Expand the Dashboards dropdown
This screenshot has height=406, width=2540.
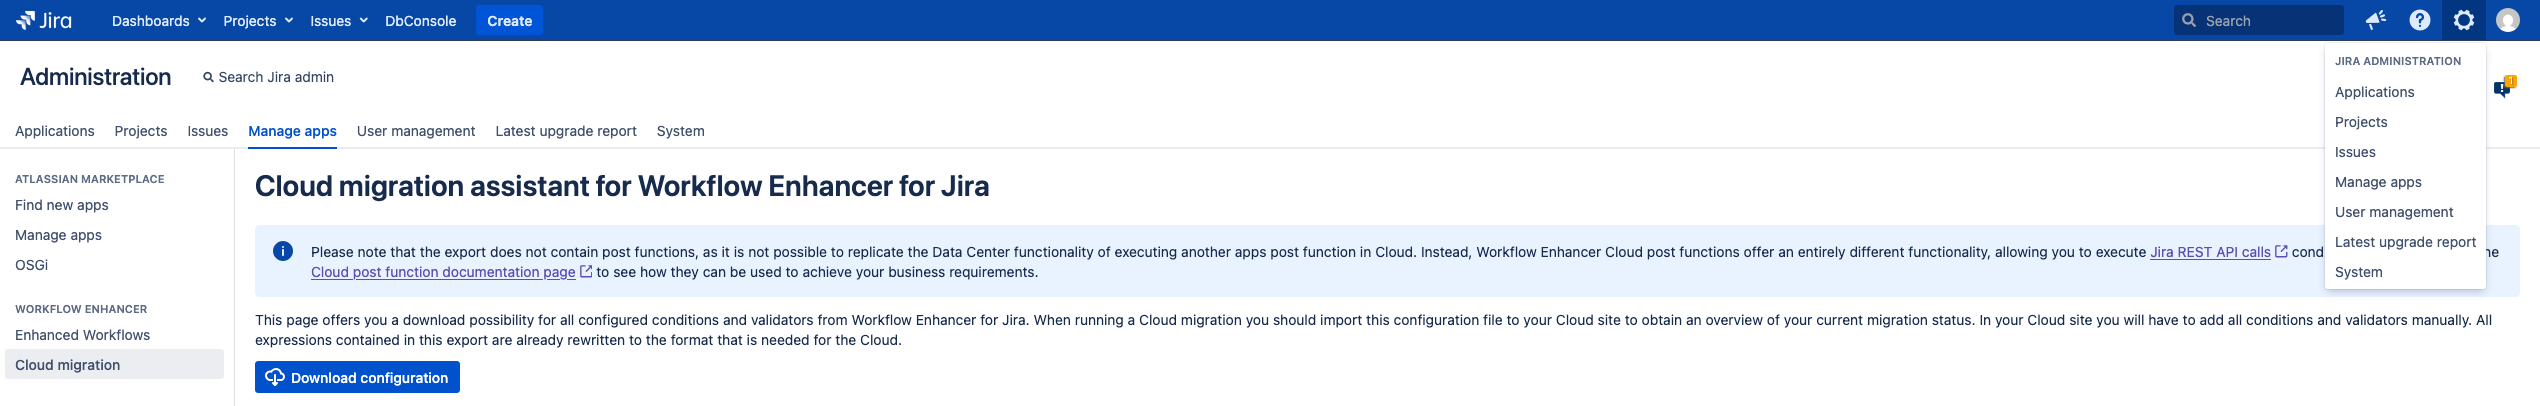click(x=158, y=21)
